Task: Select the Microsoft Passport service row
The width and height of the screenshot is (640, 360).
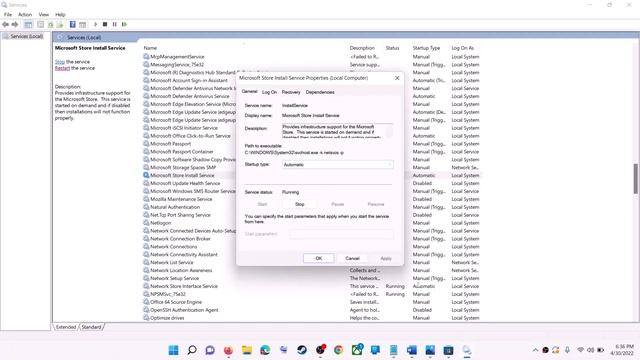Action: (x=171, y=144)
